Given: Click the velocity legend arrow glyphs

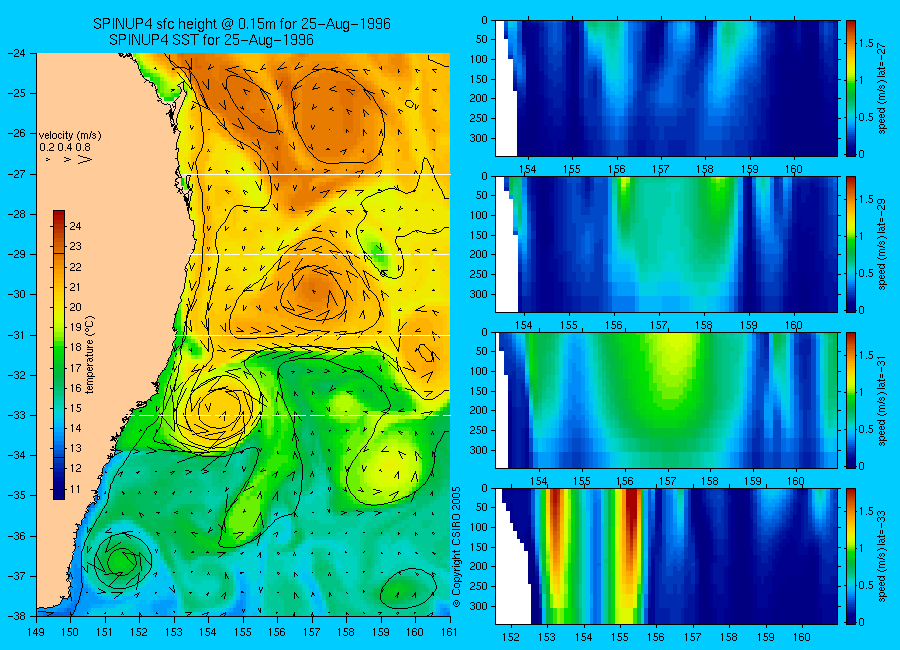Looking at the screenshot, I should (x=68, y=159).
